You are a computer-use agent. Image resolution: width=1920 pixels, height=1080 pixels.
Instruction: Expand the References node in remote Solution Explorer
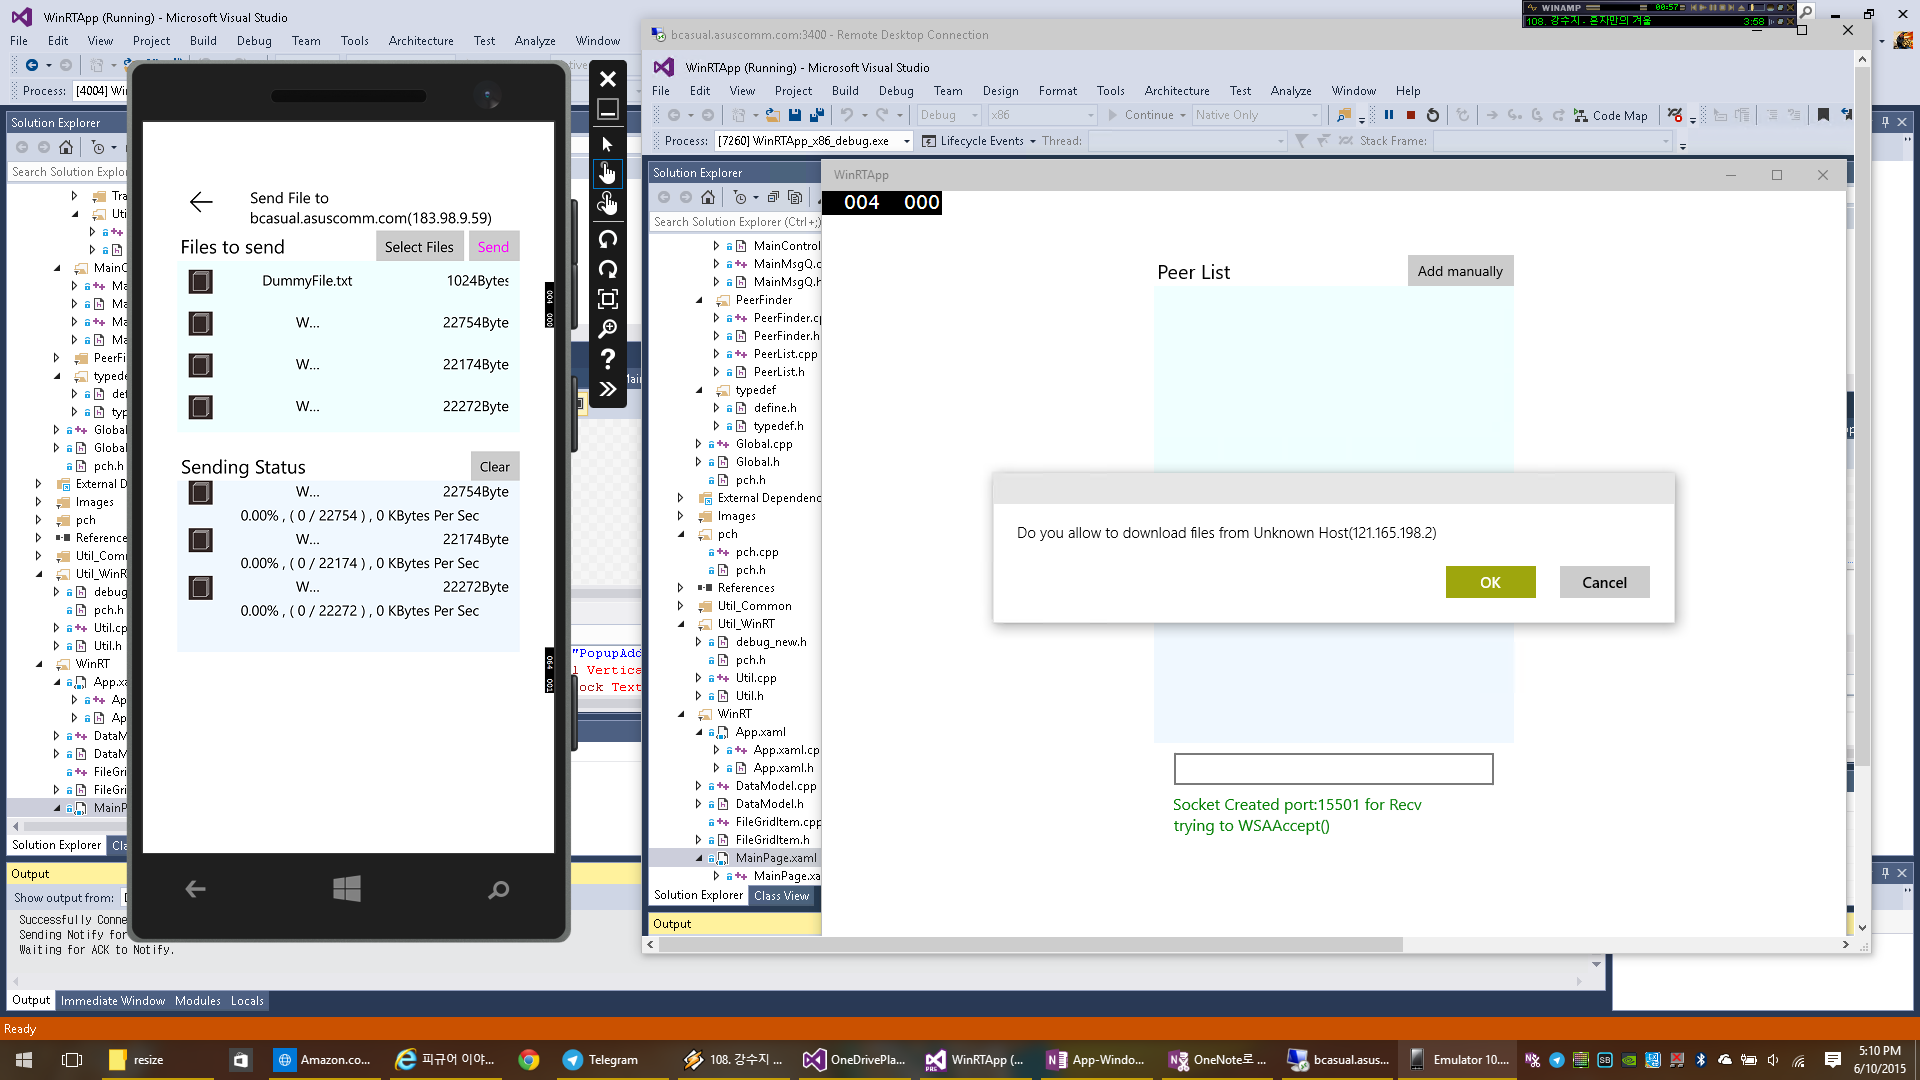pyautogui.click(x=681, y=588)
